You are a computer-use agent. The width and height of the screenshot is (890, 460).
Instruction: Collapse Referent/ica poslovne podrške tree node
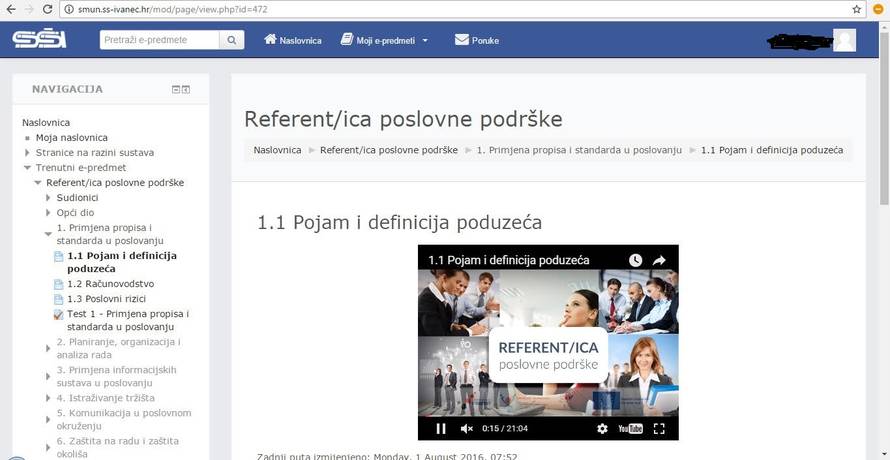[37, 183]
